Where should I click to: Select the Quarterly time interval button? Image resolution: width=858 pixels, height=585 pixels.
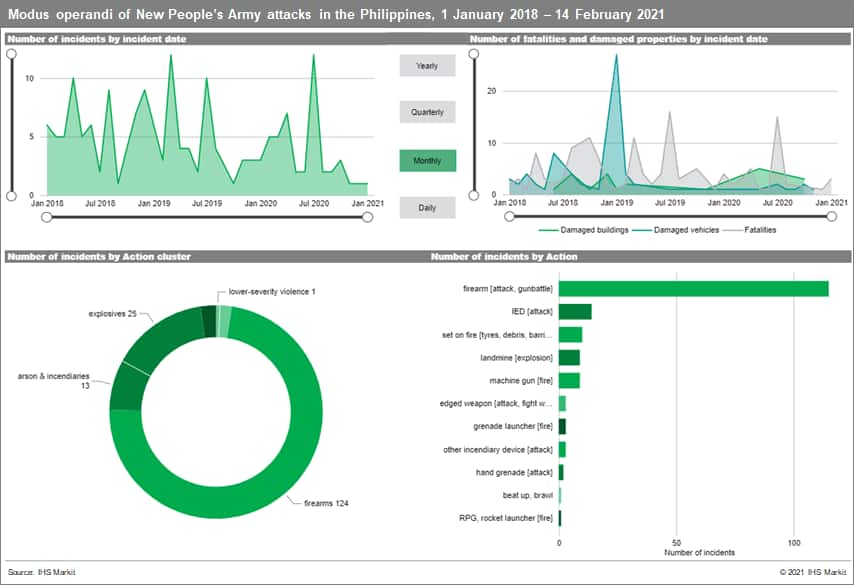(427, 112)
